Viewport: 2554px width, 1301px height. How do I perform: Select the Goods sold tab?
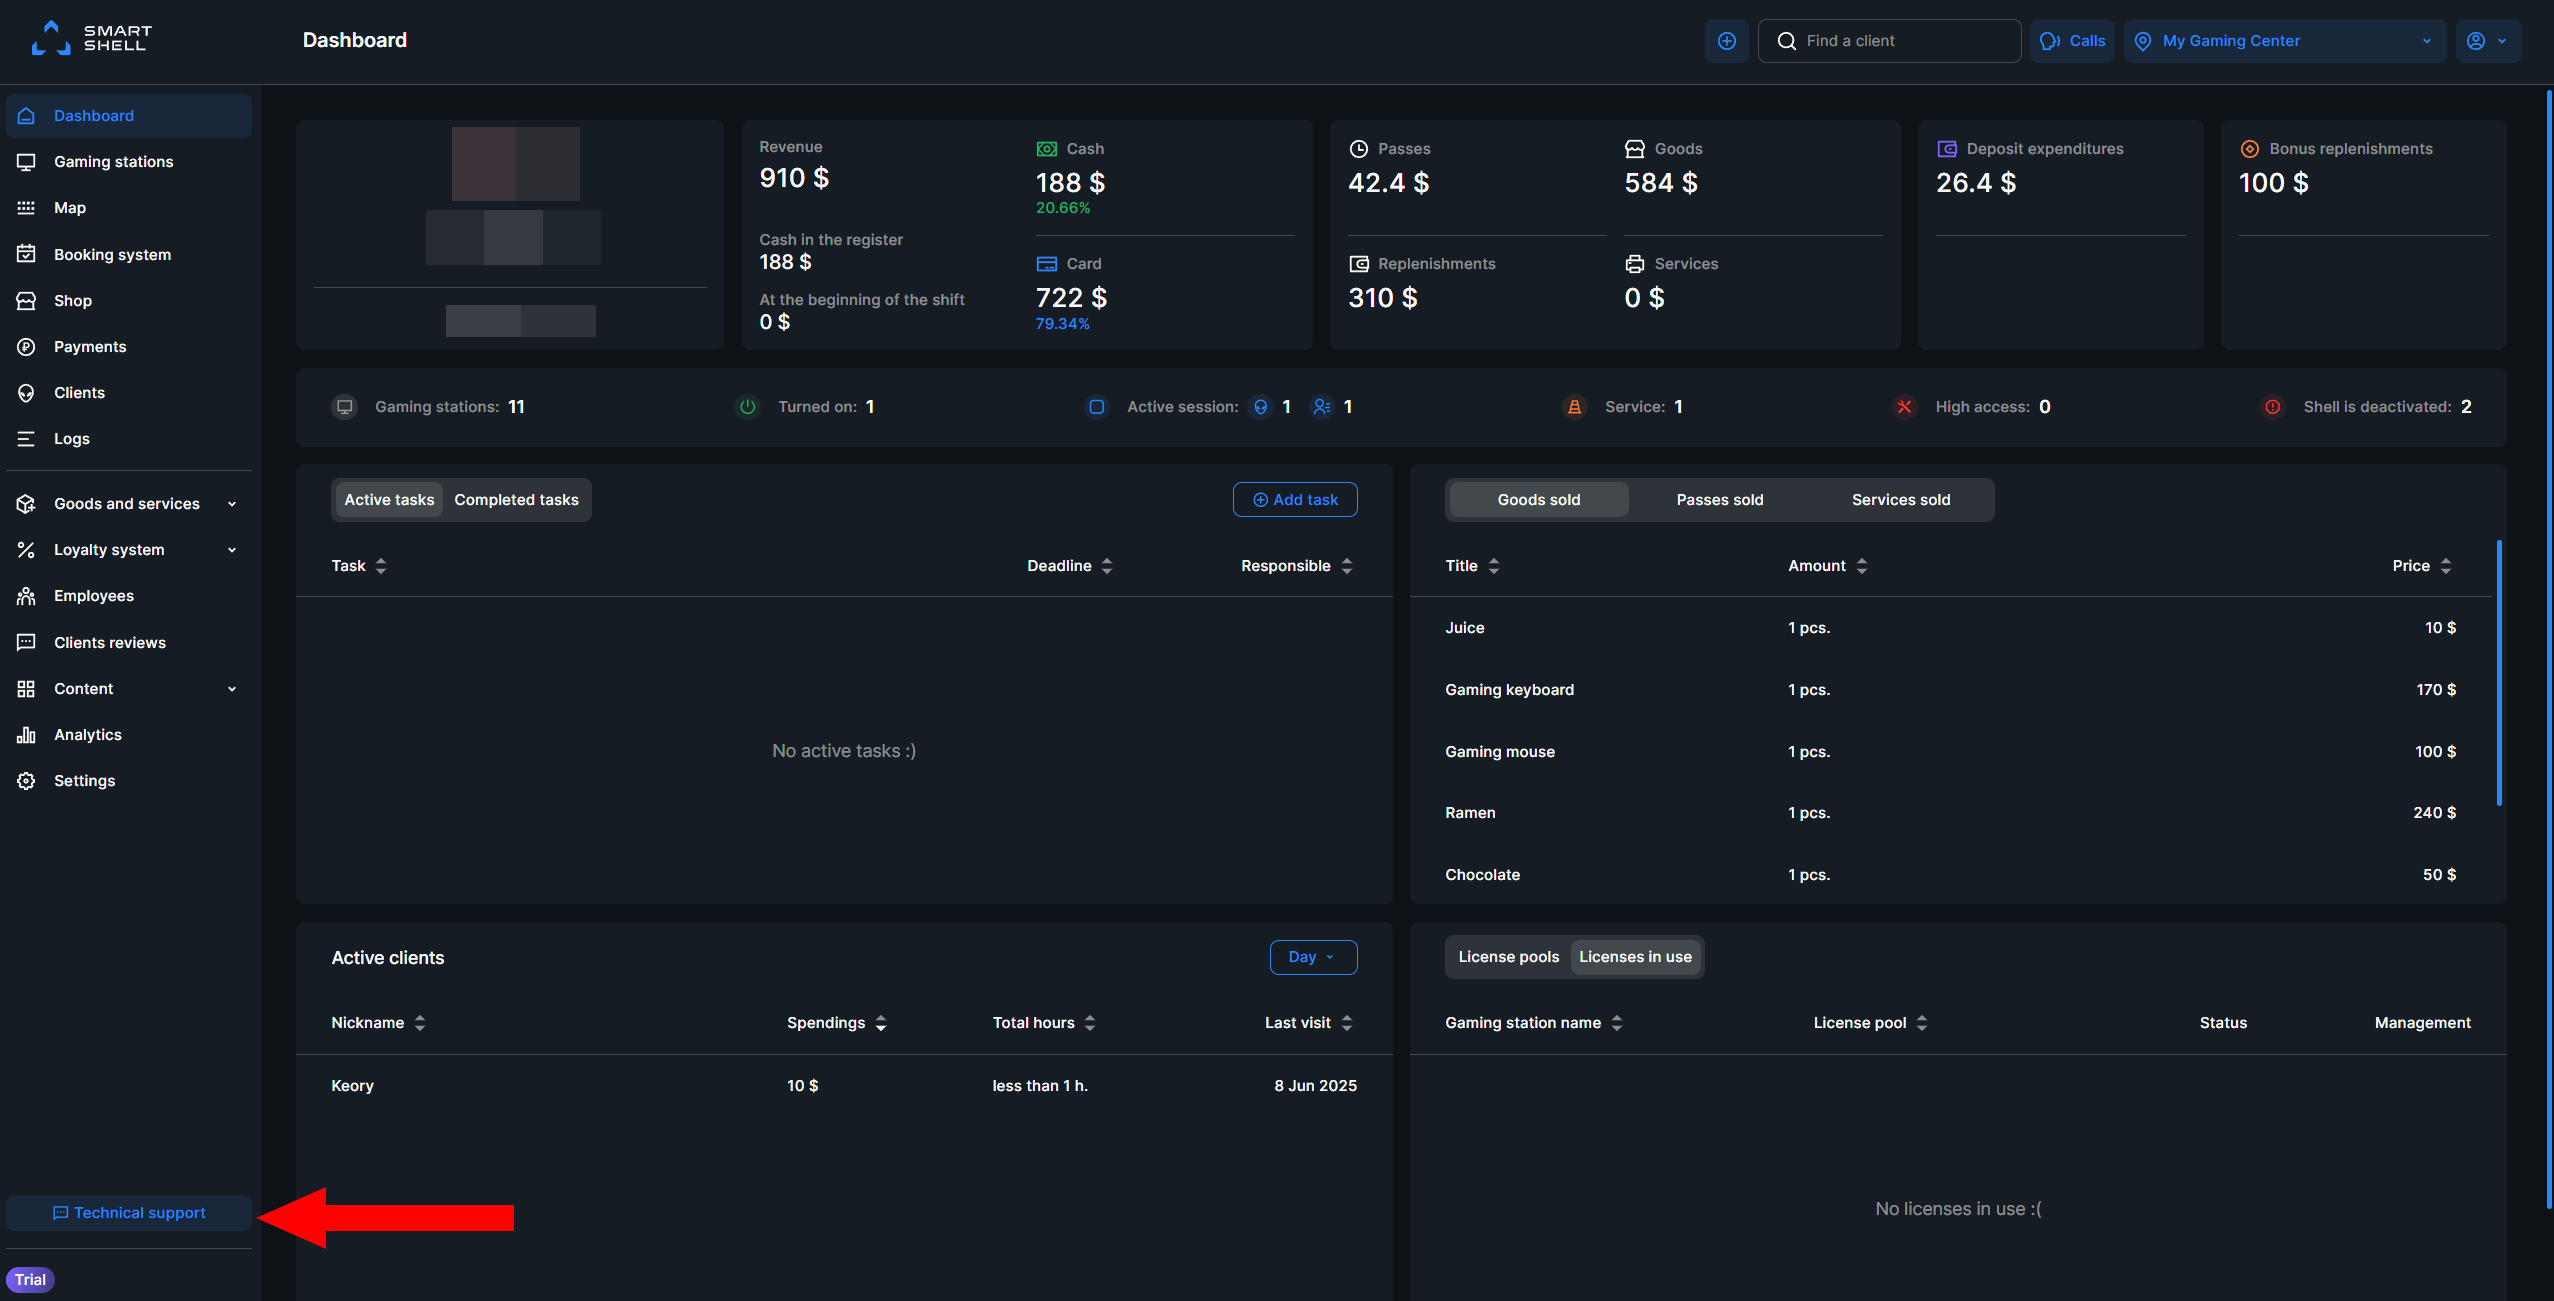point(1538,500)
